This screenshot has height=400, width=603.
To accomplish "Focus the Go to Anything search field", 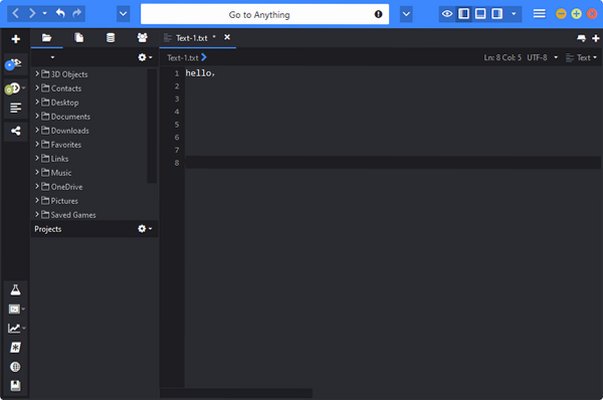I will pyautogui.click(x=265, y=14).
